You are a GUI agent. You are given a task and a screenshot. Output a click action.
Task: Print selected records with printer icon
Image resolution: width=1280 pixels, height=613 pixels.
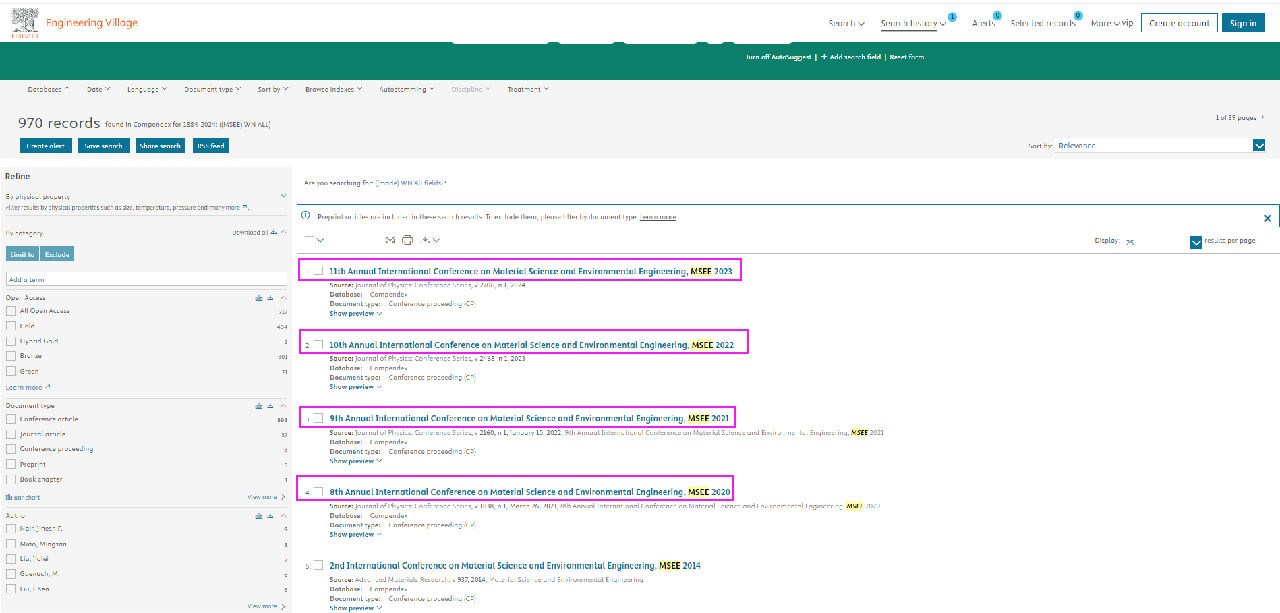pos(407,240)
